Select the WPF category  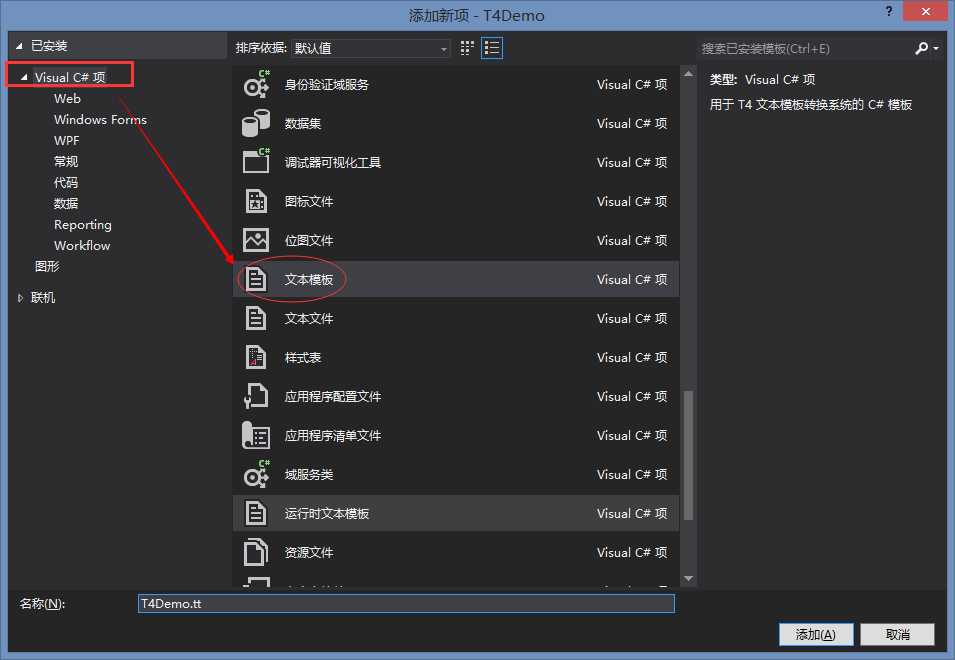coord(66,141)
